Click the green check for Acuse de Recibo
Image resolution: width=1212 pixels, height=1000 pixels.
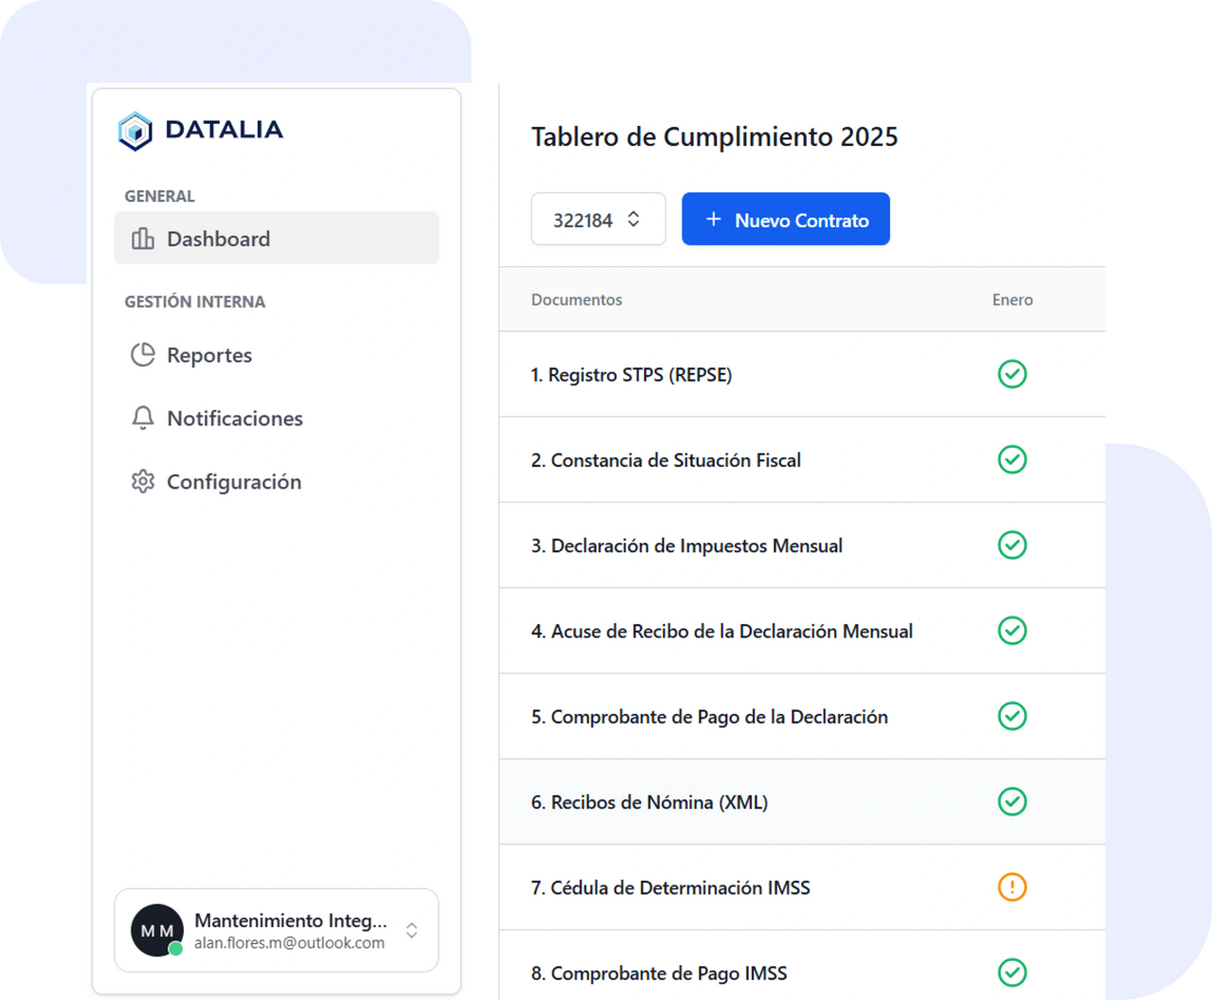coord(1012,630)
